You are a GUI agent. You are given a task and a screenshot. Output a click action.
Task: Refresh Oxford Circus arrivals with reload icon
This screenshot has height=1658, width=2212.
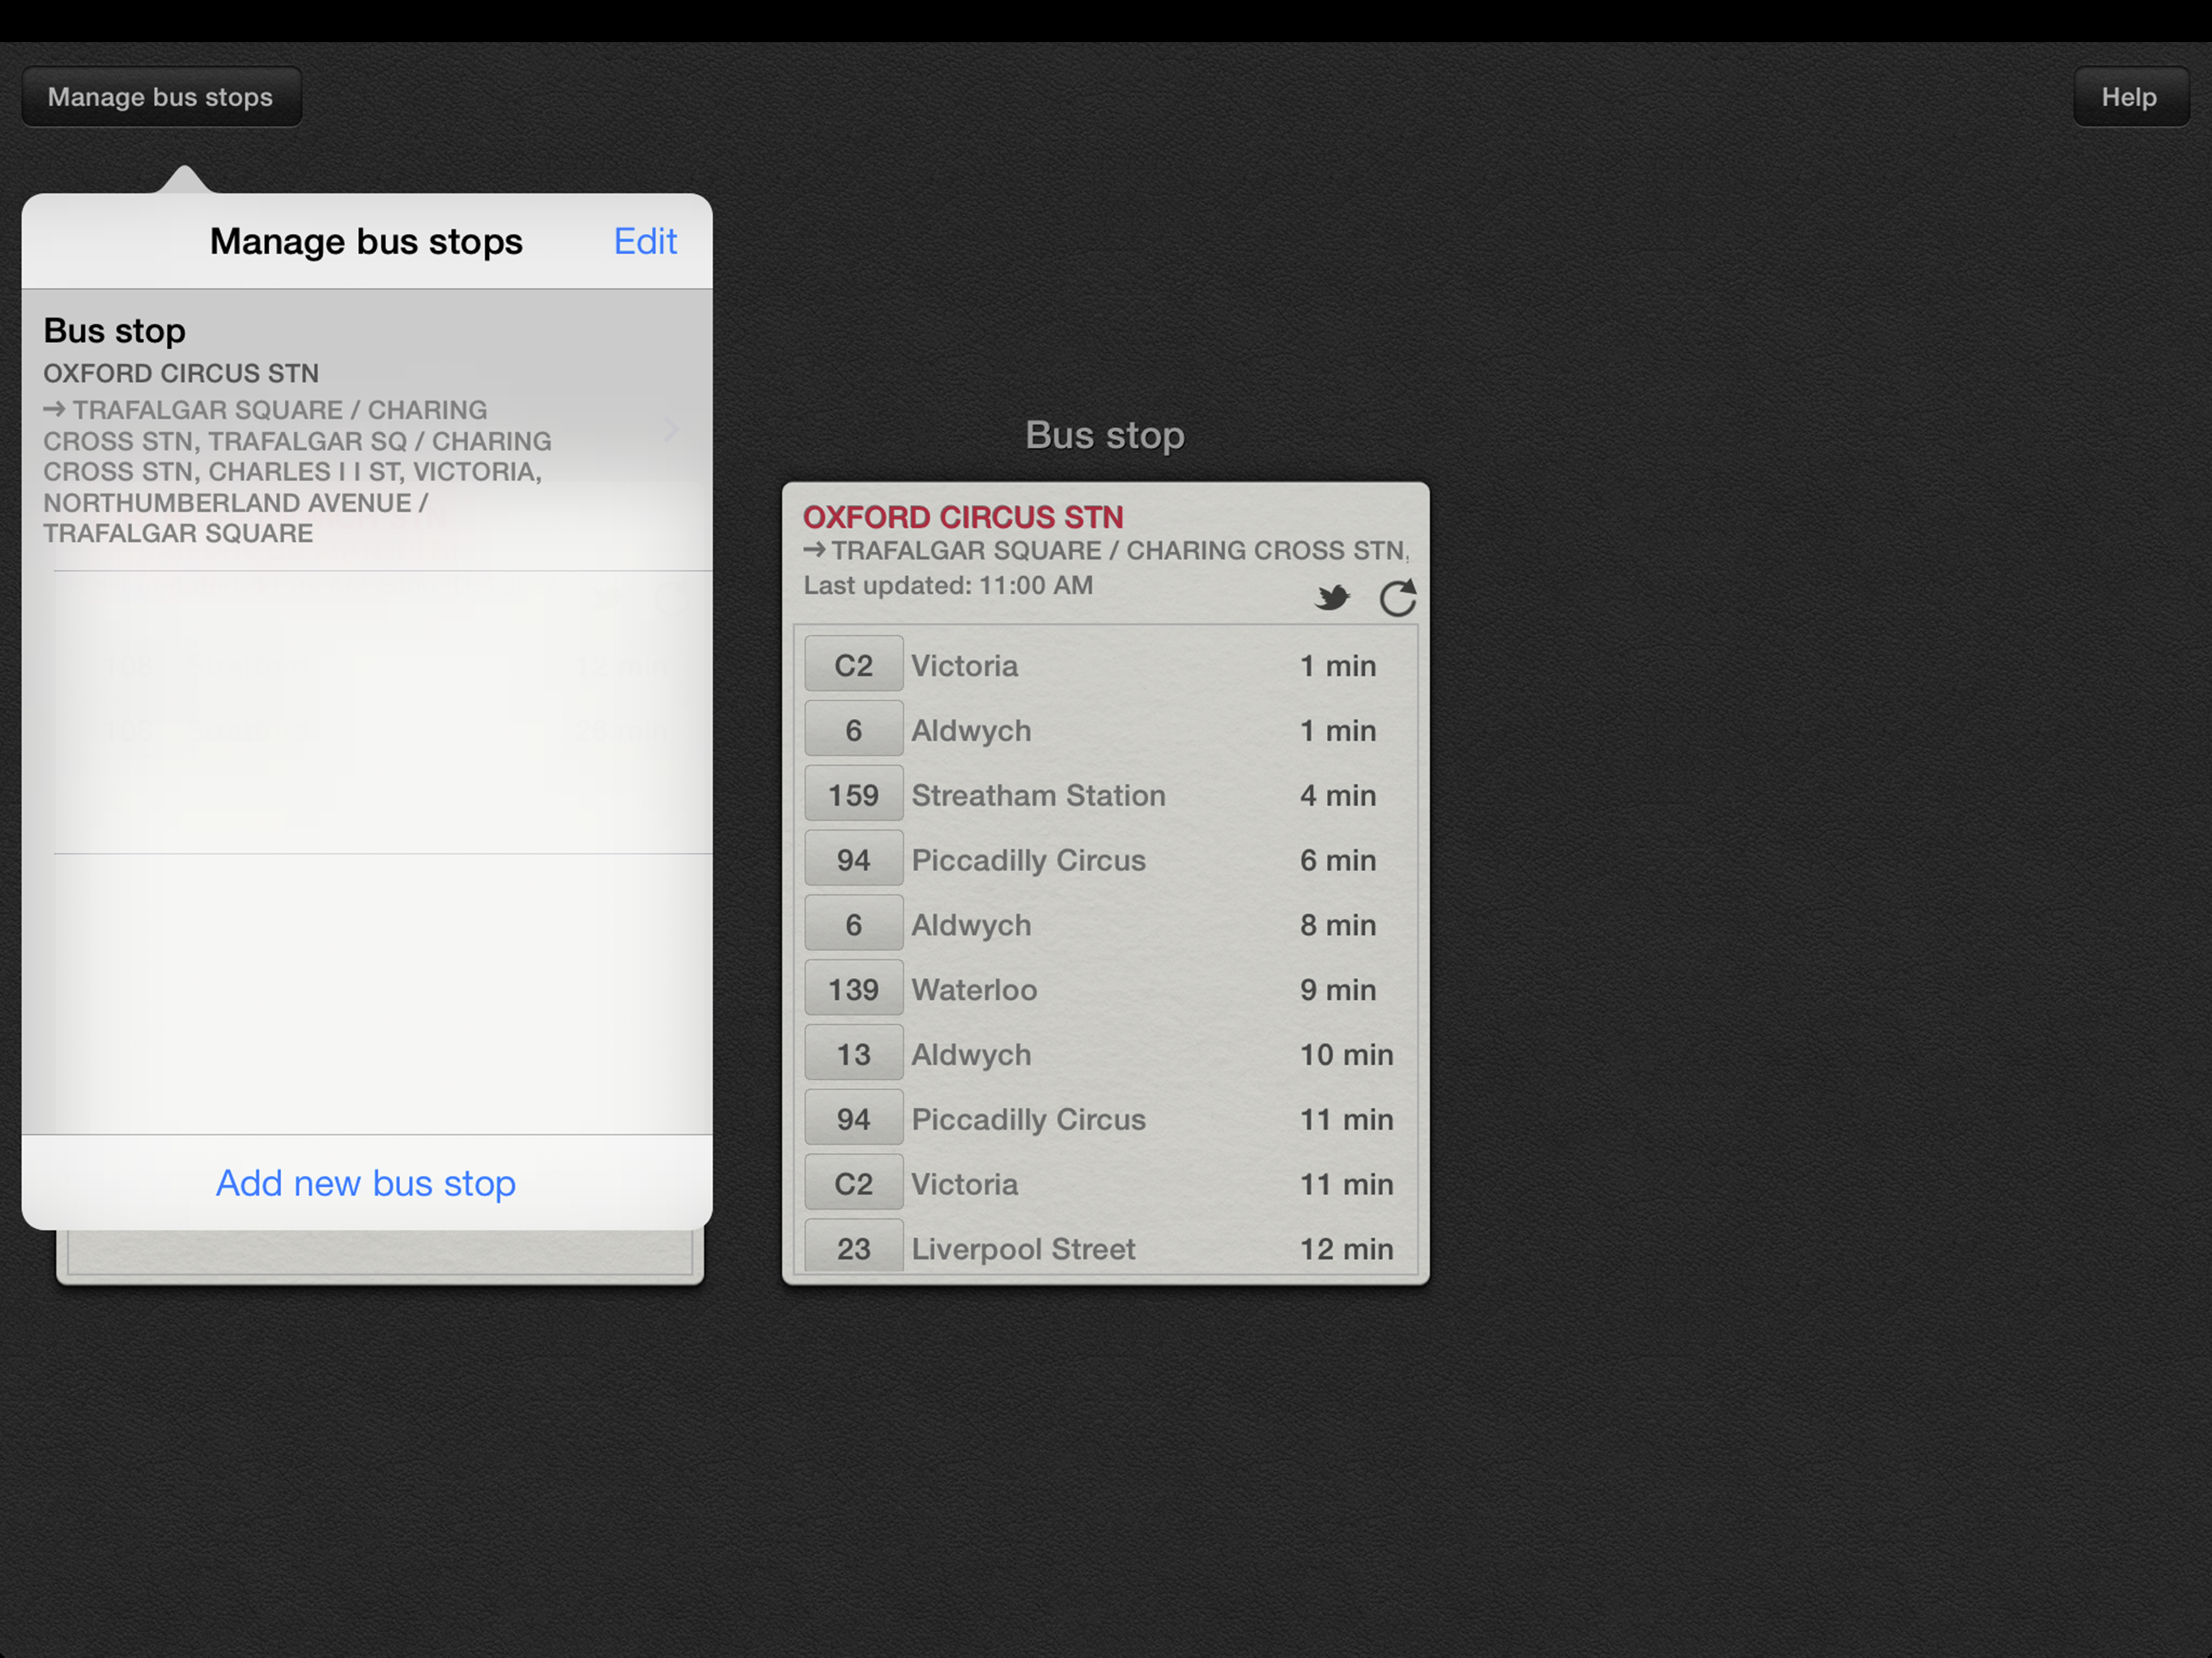(x=1397, y=598)
